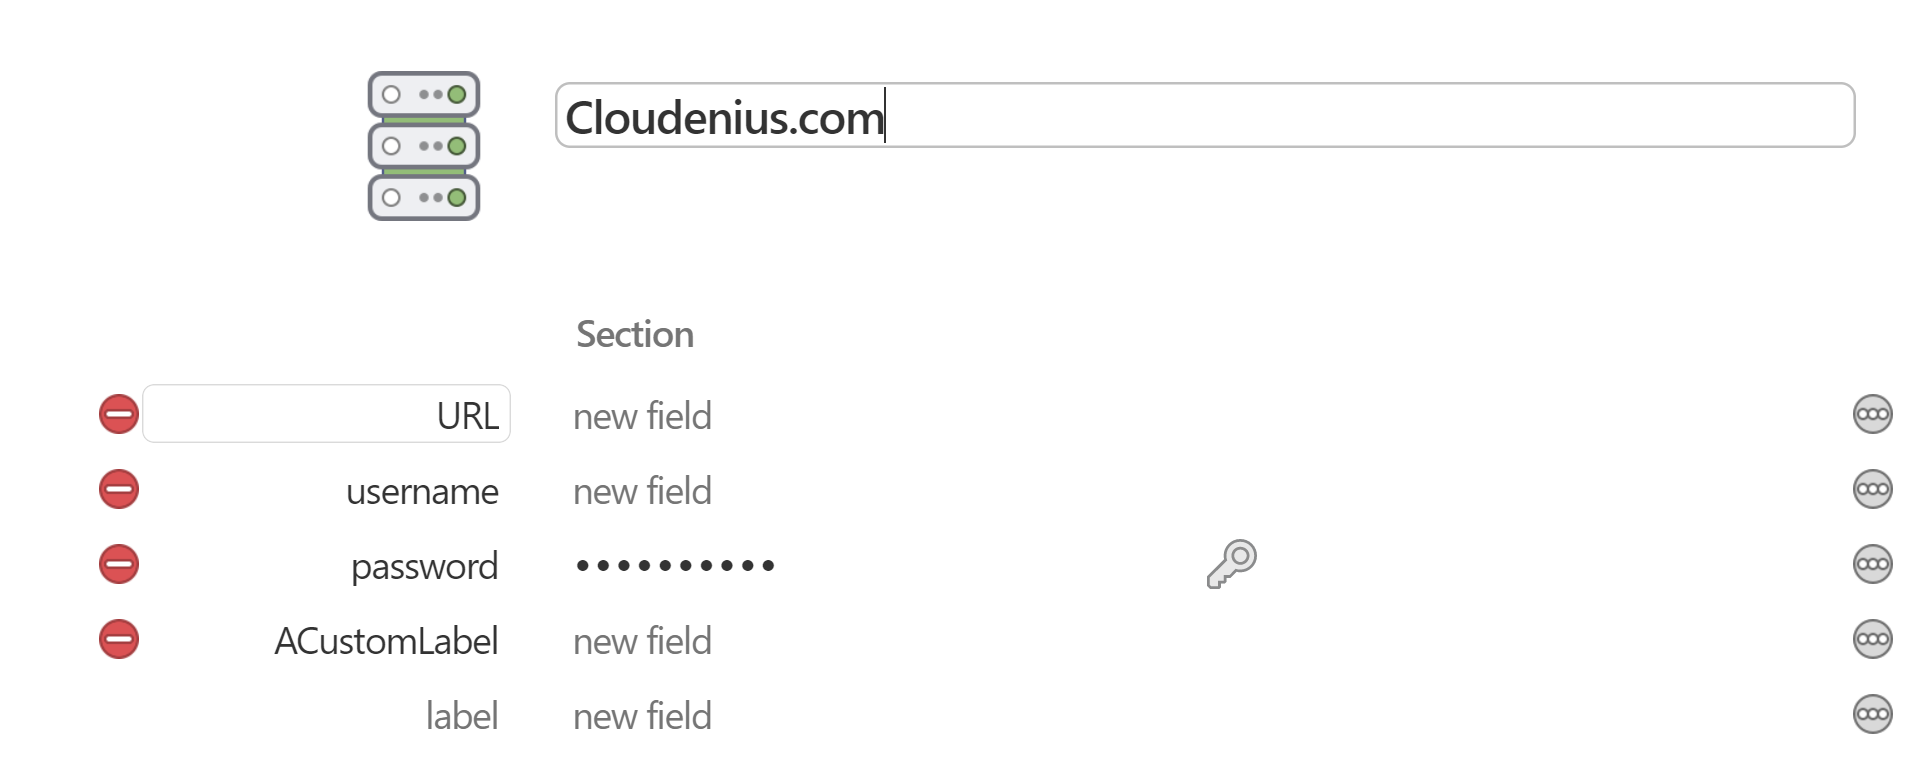The width and height of the screenshot is (1913, 774).
Task: Click the empty 'label' placeholder
Action: pyautogui.click(x=461, y=716)
